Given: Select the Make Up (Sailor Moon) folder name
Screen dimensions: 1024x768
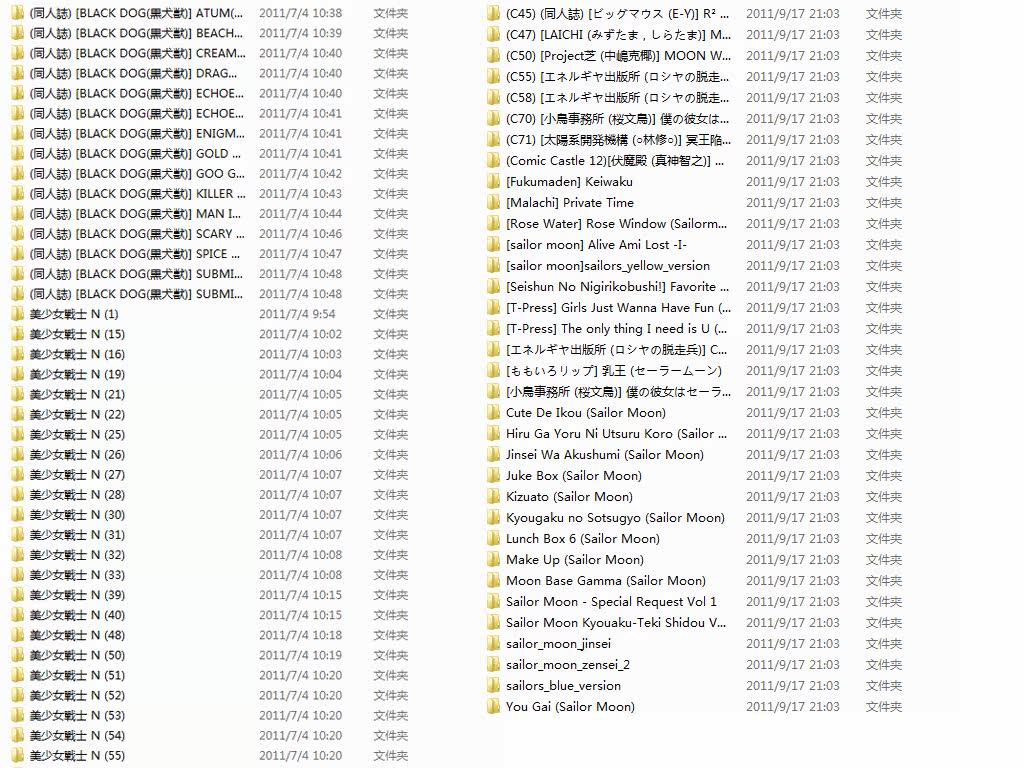Looking at the screenshot, I should pyautogui.click(x=574, y=560).
